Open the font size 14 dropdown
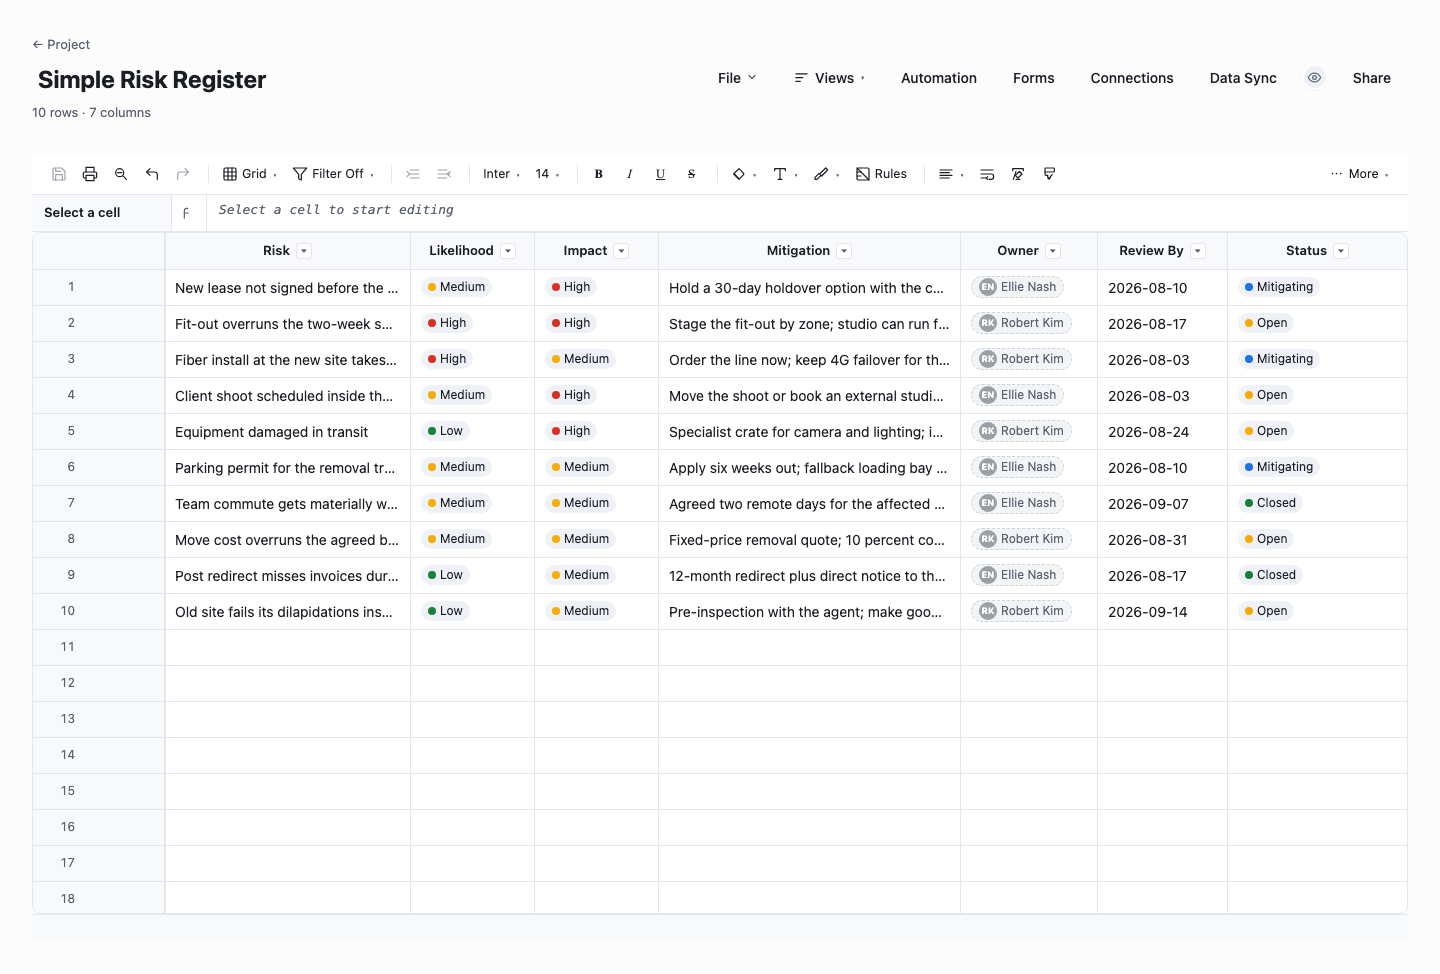Viewport: 1440px width, 974px height. (547, 174)
